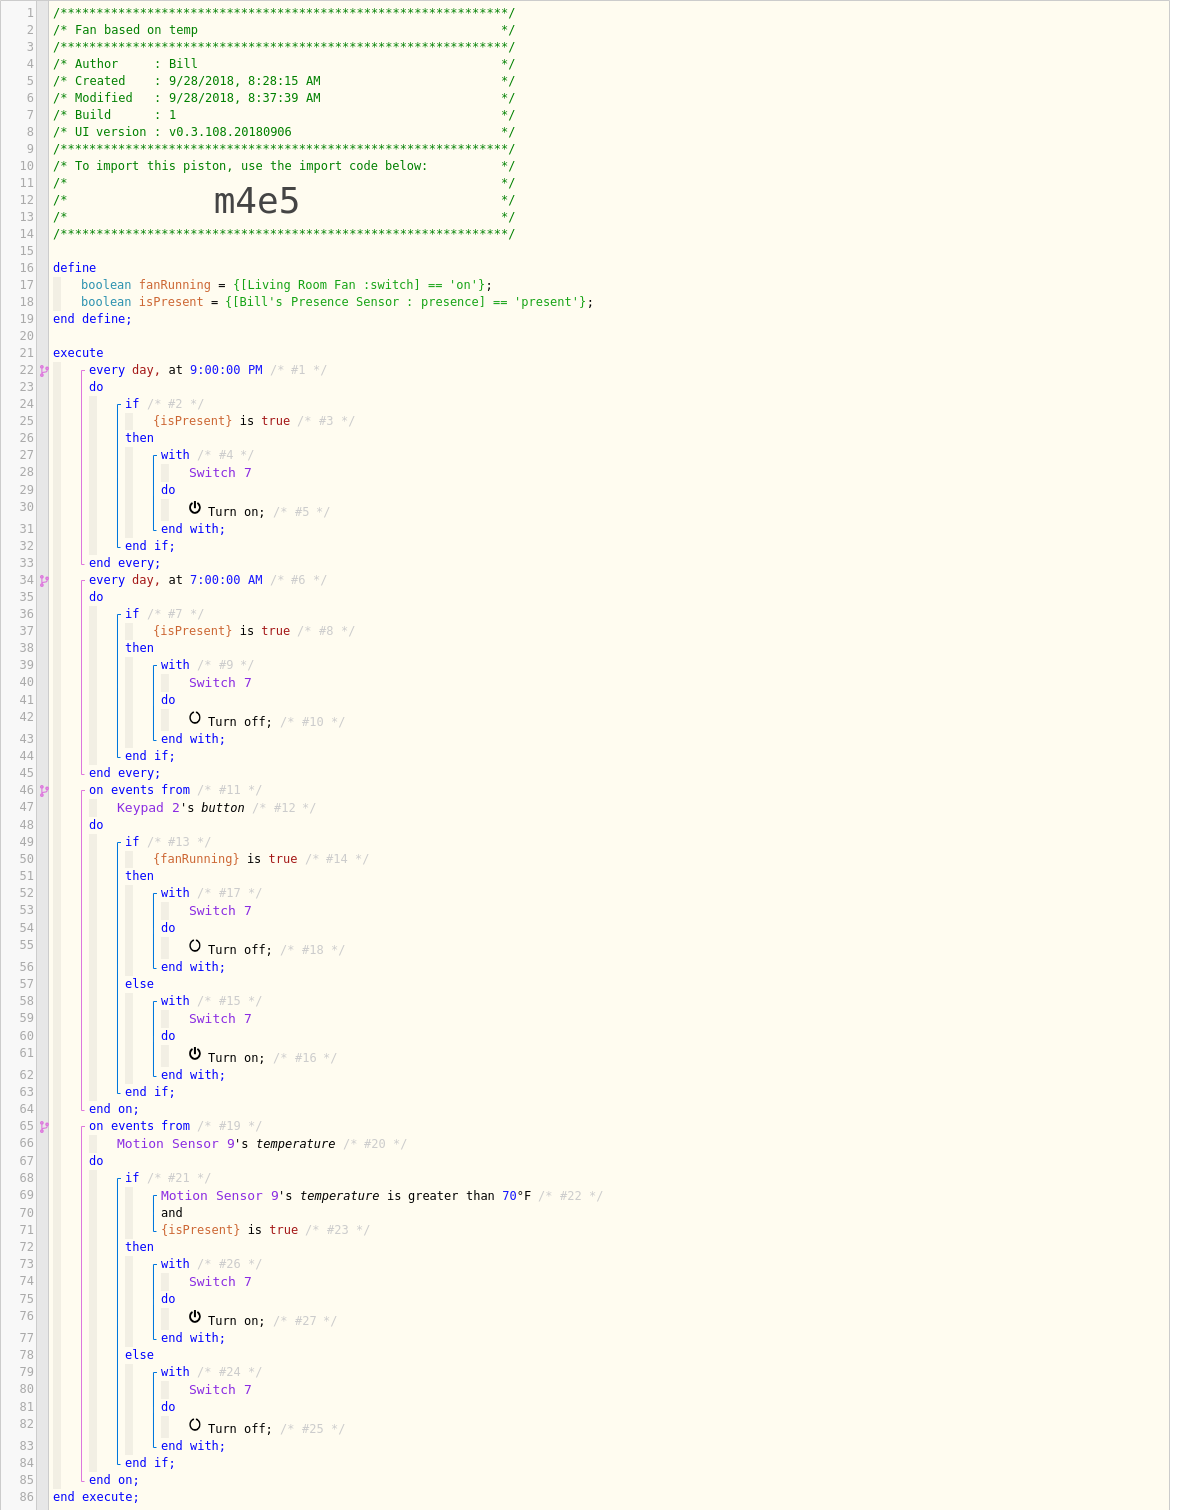Viewport: 1178px width, 1510px height.
Task: Open the every day at 7:00:00 AM timer
Action: pos(176,580)
